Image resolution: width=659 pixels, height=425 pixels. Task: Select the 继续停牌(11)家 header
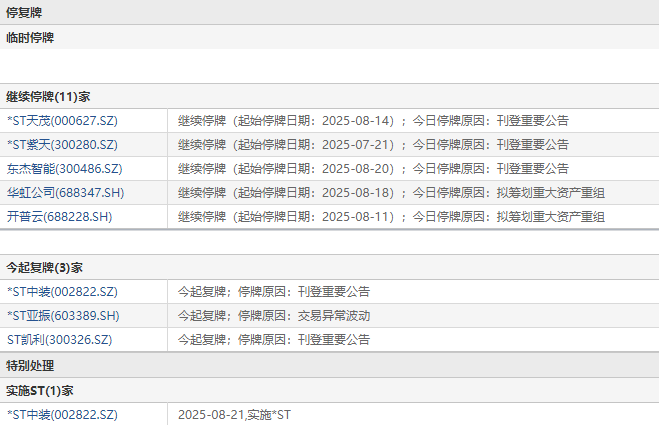point(48,97)
